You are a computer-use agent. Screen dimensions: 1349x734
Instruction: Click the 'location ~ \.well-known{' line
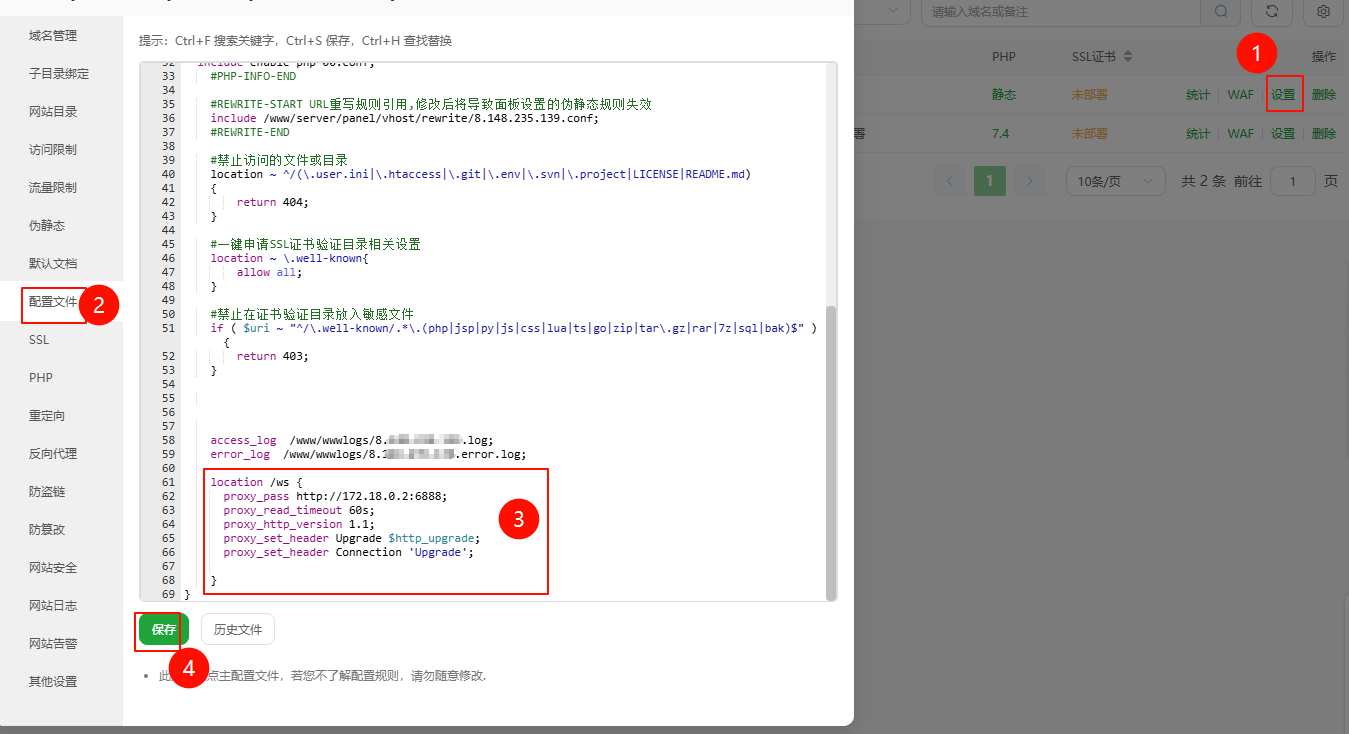pyautogui.click(x=289, y=258)
